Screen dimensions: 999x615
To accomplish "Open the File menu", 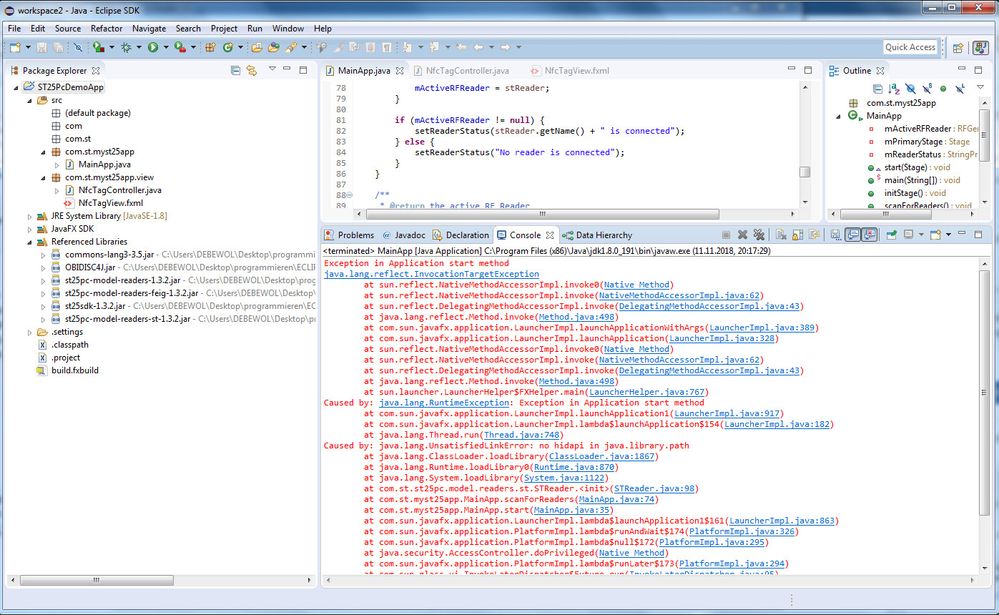I will [14, 29].
